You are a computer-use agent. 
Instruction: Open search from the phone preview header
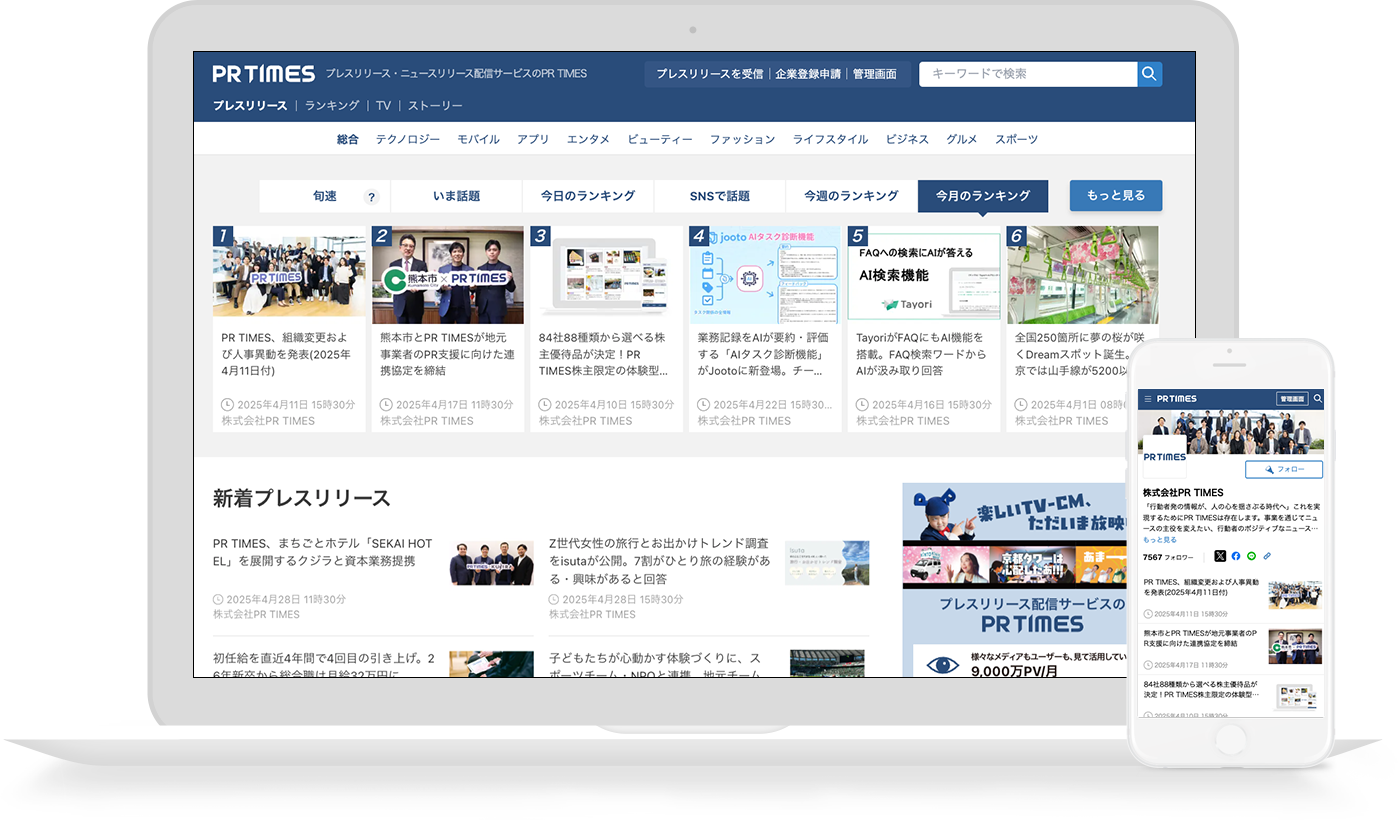1318,398
